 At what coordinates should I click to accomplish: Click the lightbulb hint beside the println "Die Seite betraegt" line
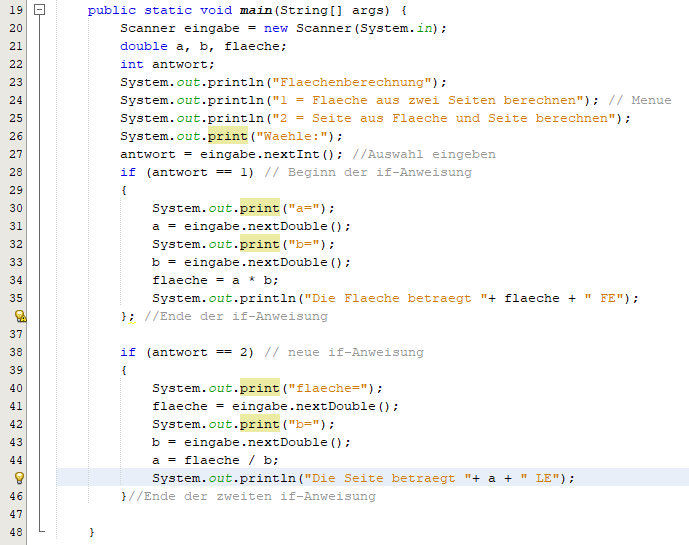point(19,478)
